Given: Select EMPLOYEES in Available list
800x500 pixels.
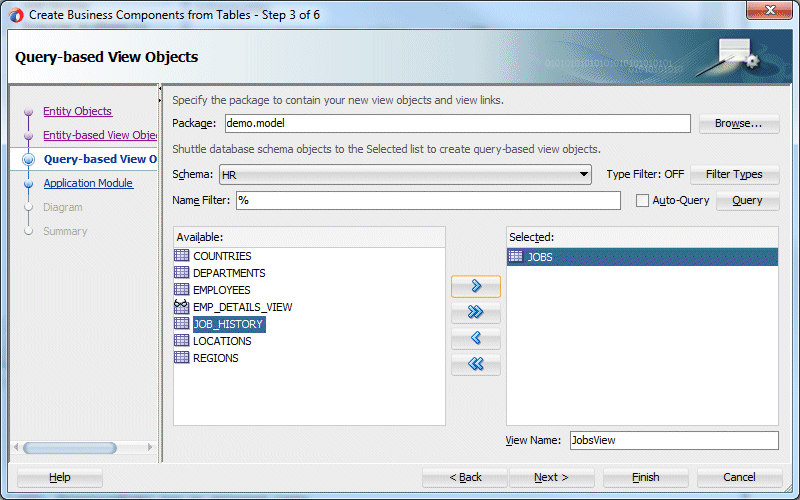Looking at the screenshot, I should pyautogui.click(x=222, y=290).
